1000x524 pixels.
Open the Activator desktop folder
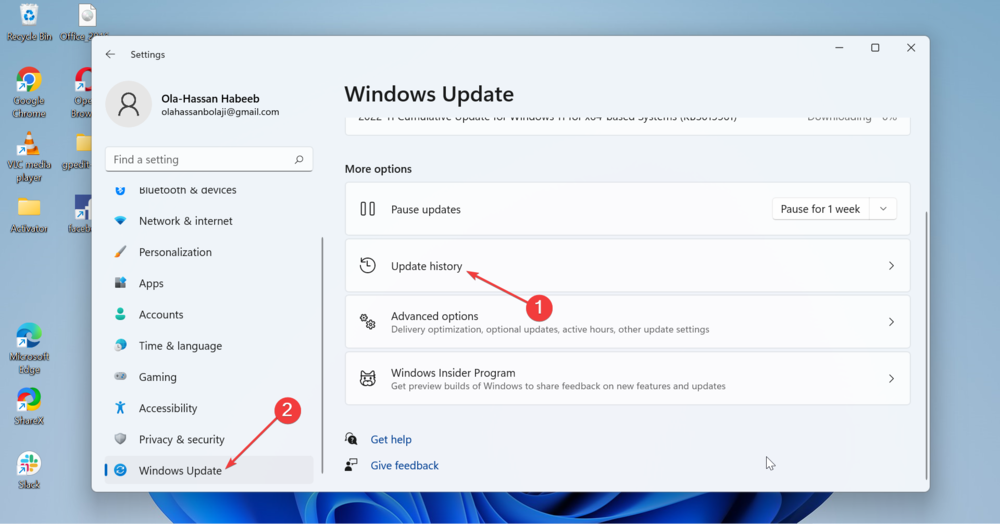(x=29, y=215)
